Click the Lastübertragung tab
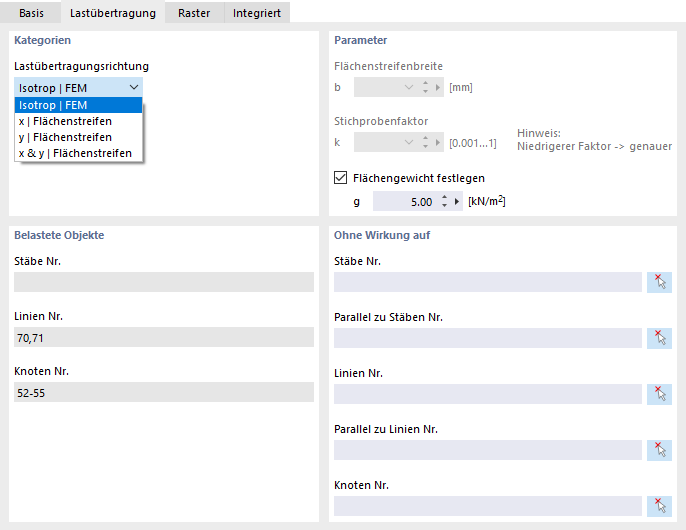This screenshot has width=686, height=530. pos(110,13)
